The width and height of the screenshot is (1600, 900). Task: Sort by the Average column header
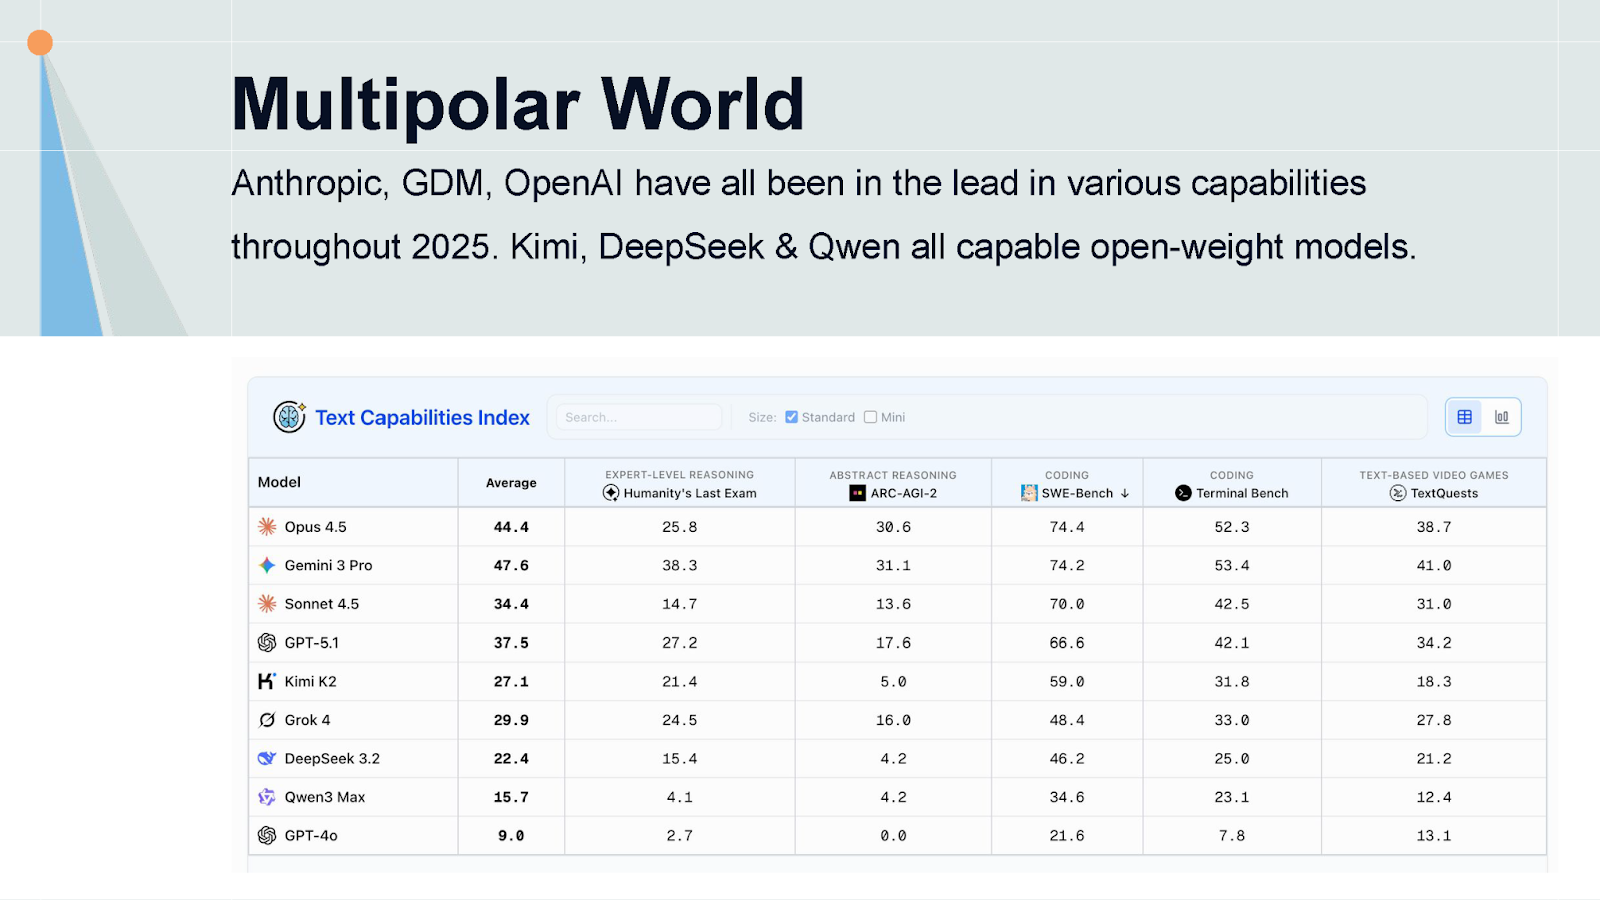[511, 483]
